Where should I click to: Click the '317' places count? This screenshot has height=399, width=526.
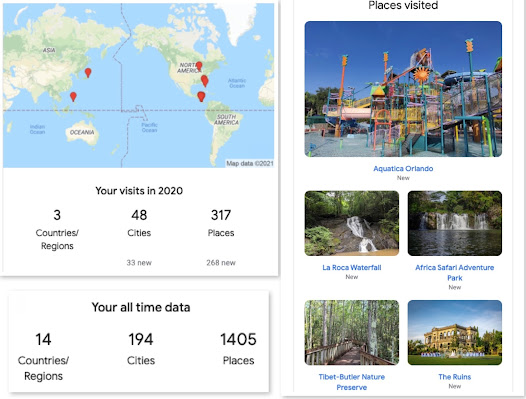click(221, 215)
